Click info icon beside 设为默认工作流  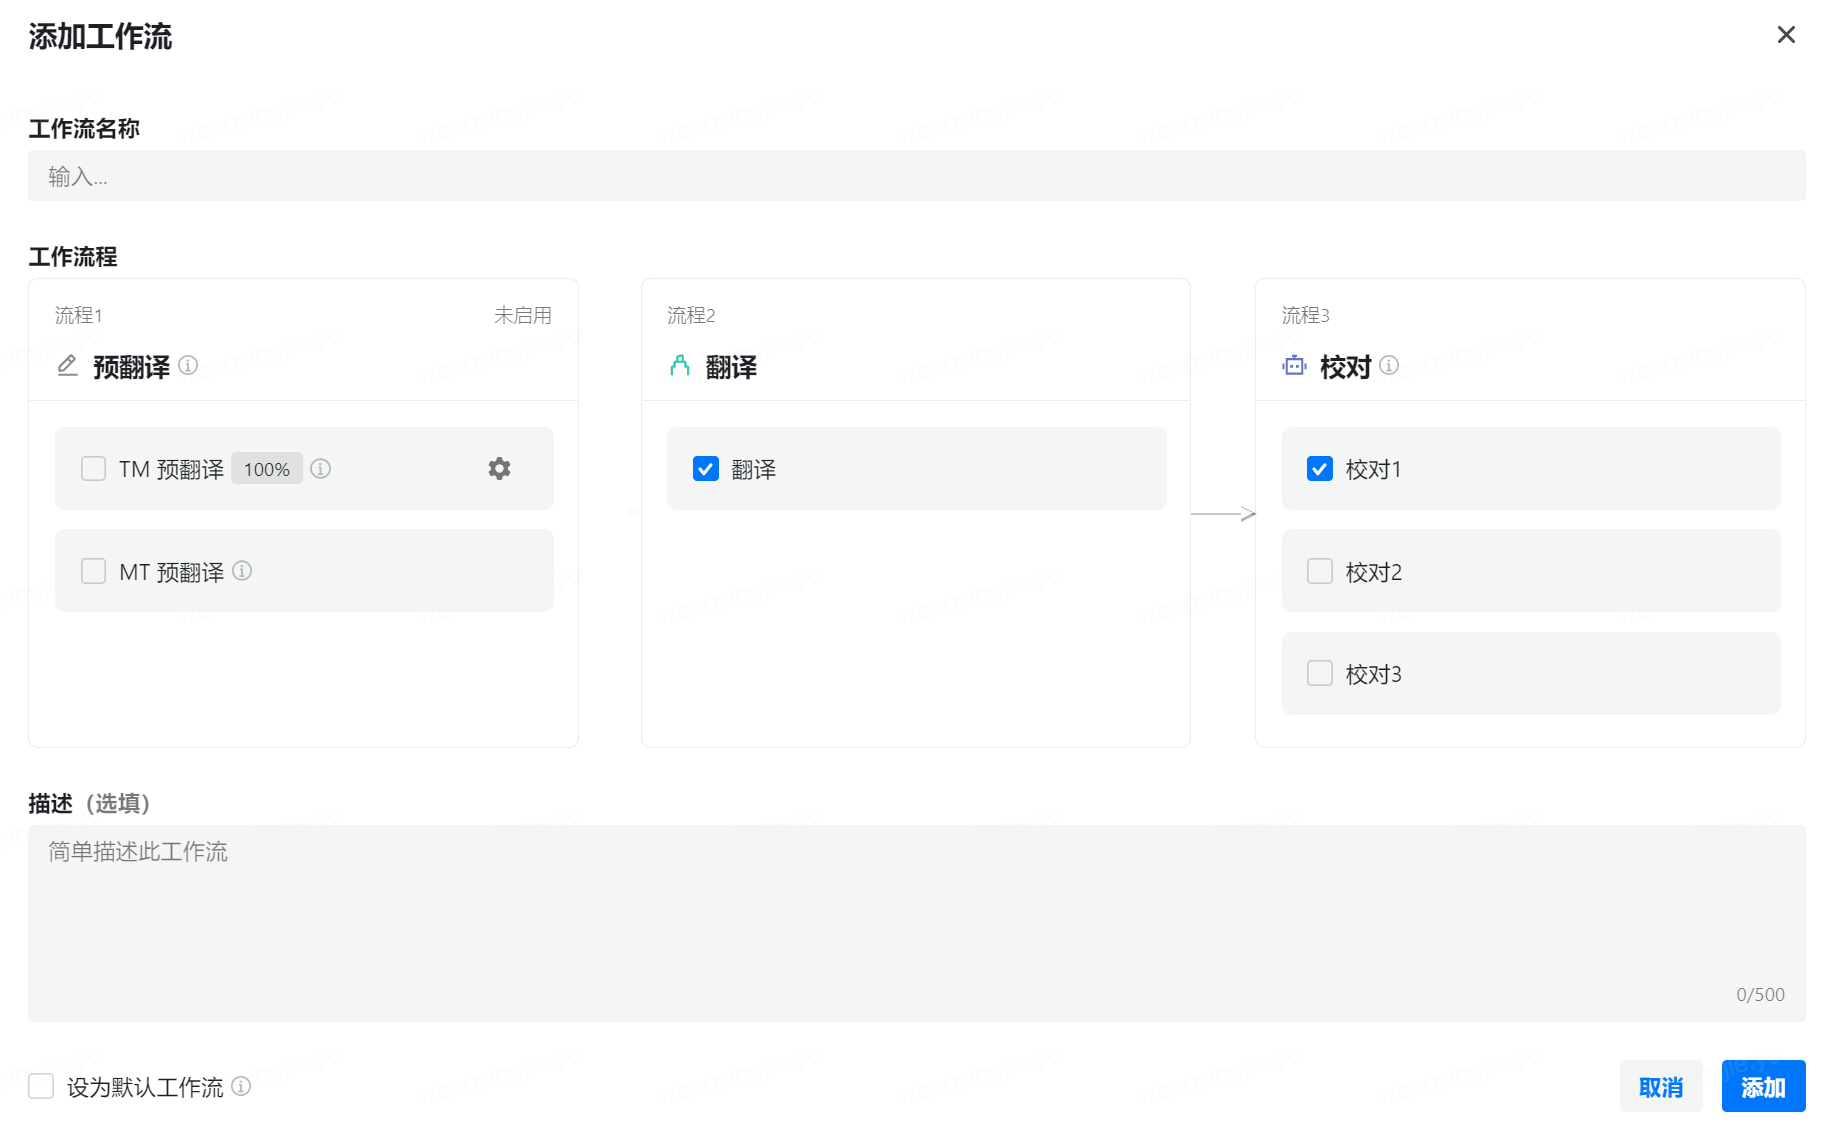(241, 1086)
